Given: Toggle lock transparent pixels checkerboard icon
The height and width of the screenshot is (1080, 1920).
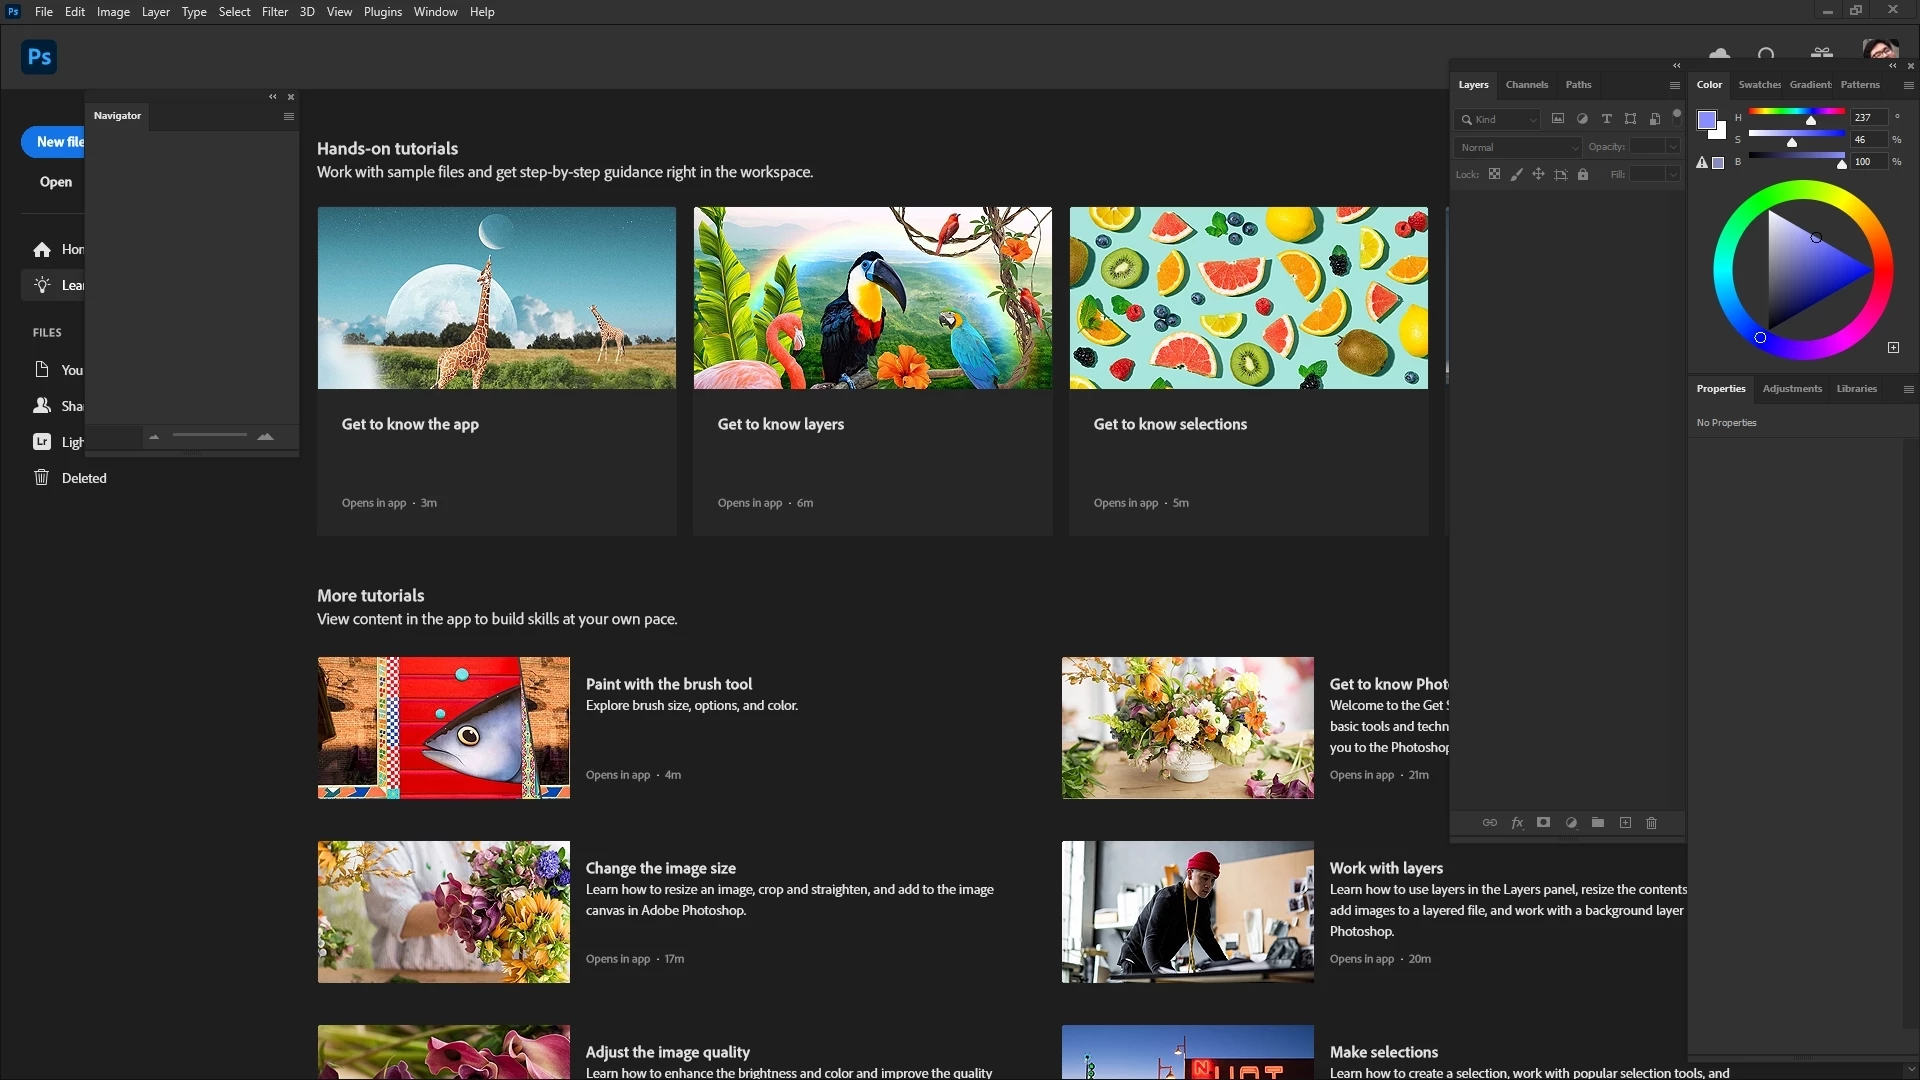Looking at the screenshot, I should click(x=1494, y=174).
